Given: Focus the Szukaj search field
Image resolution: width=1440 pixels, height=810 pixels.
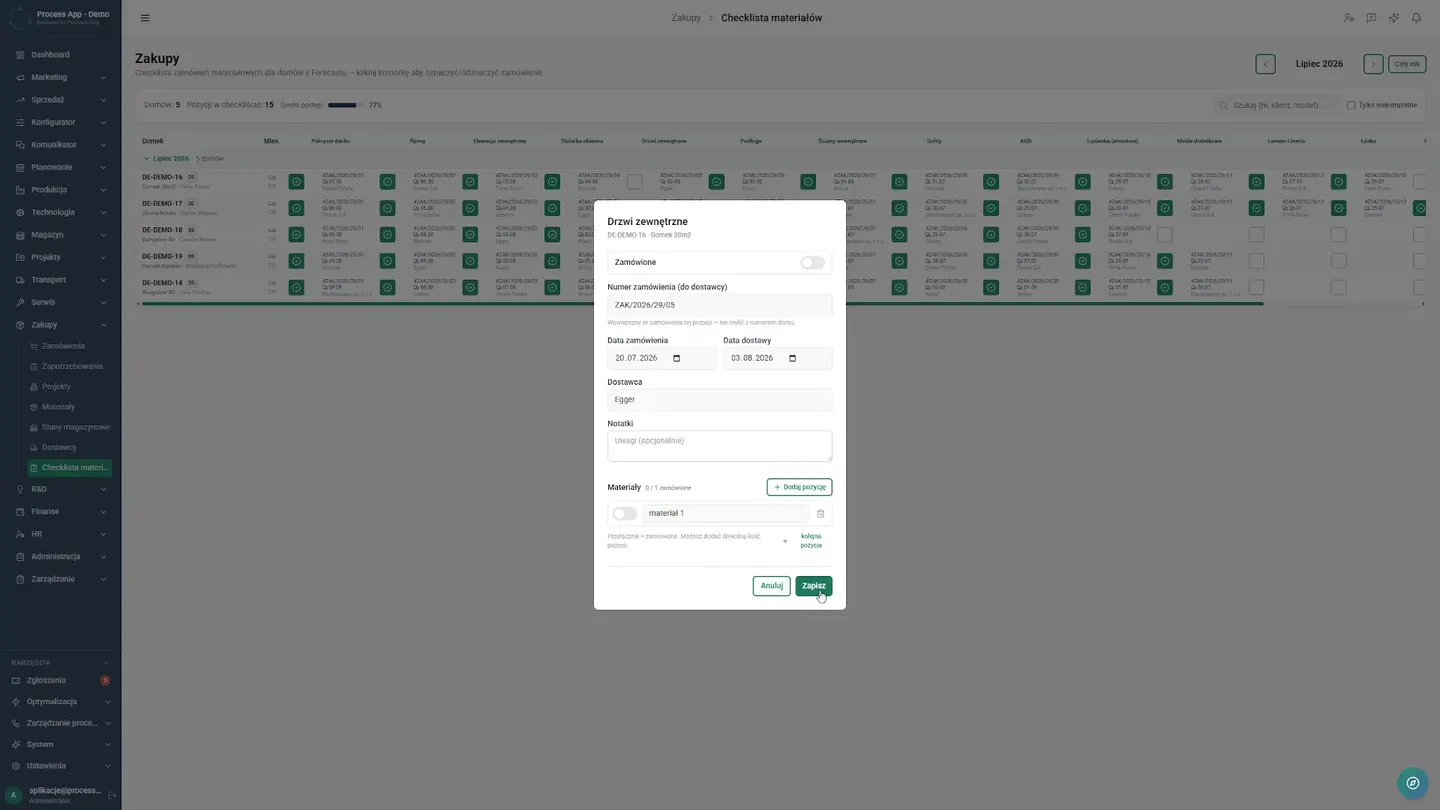Looking at the screenshot, I should coord(1276,105).
